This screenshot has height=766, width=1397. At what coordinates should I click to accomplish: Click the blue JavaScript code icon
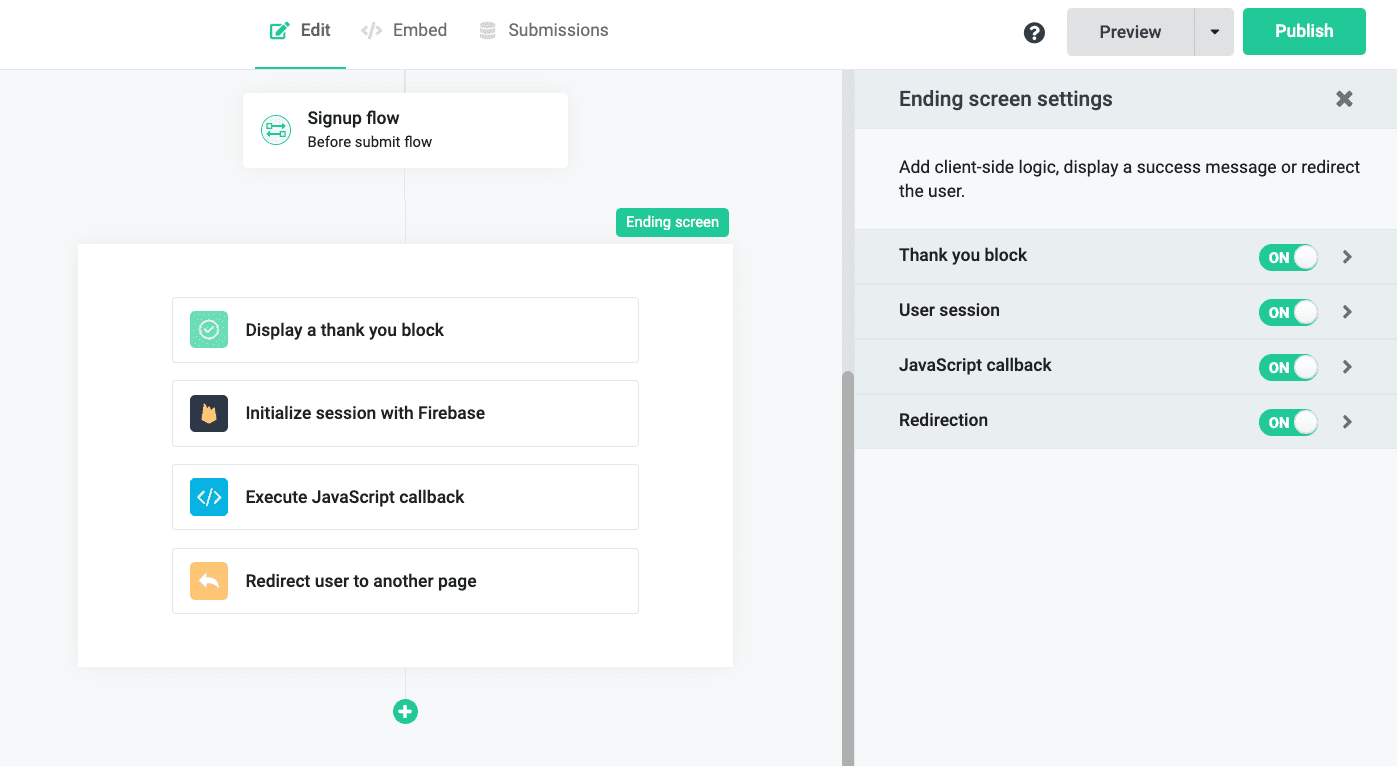[x=209, y=497]
